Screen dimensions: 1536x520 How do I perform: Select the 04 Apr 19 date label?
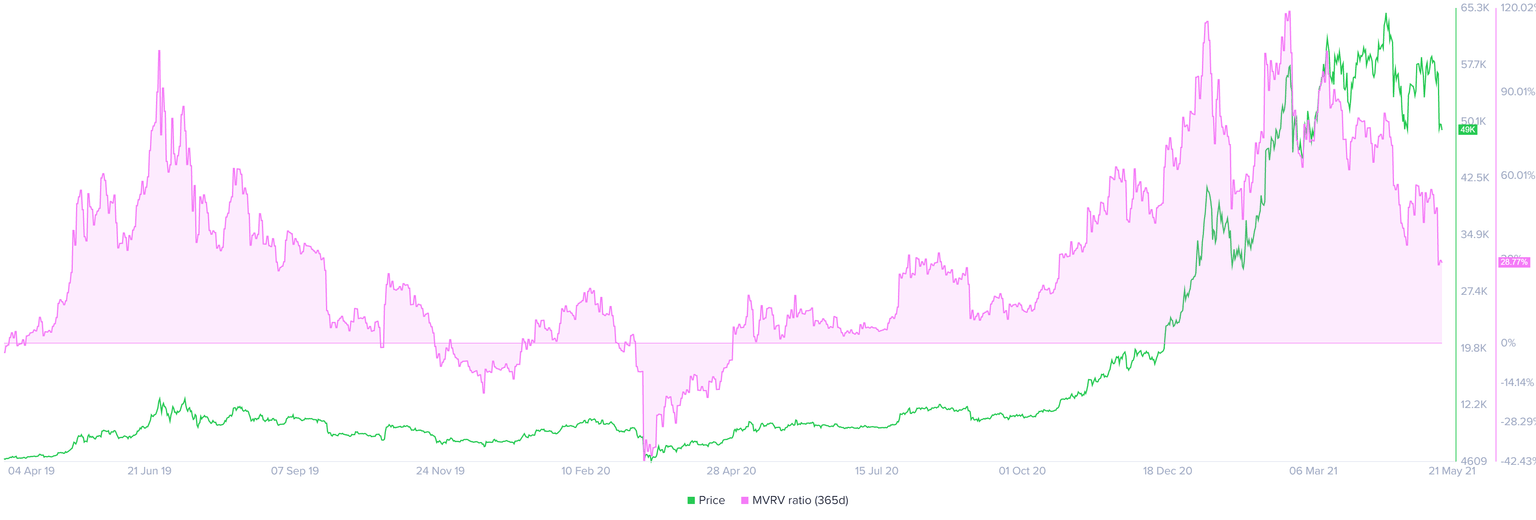click(x=32, y=469)
